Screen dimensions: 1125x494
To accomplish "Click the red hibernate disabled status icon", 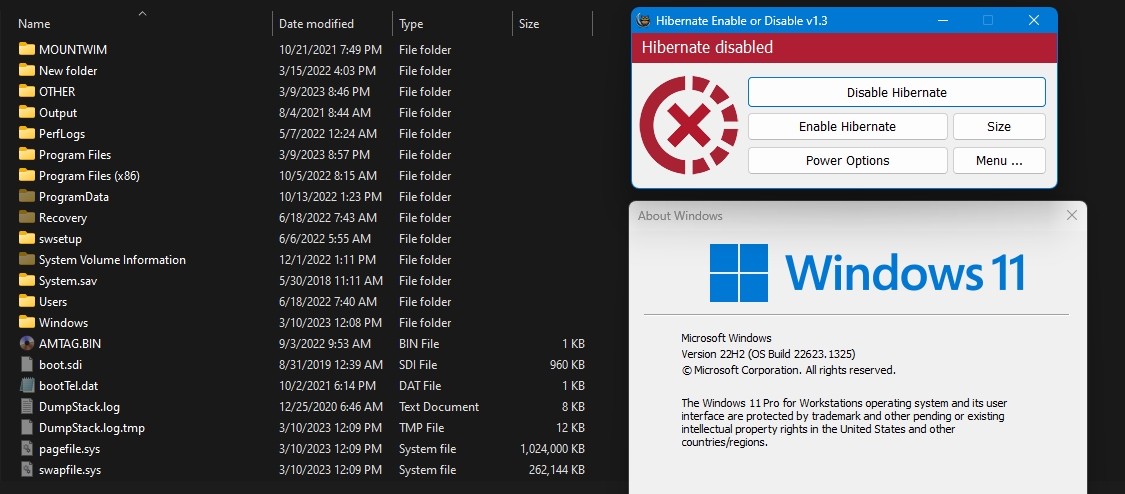I will click(x=689, y=125).
